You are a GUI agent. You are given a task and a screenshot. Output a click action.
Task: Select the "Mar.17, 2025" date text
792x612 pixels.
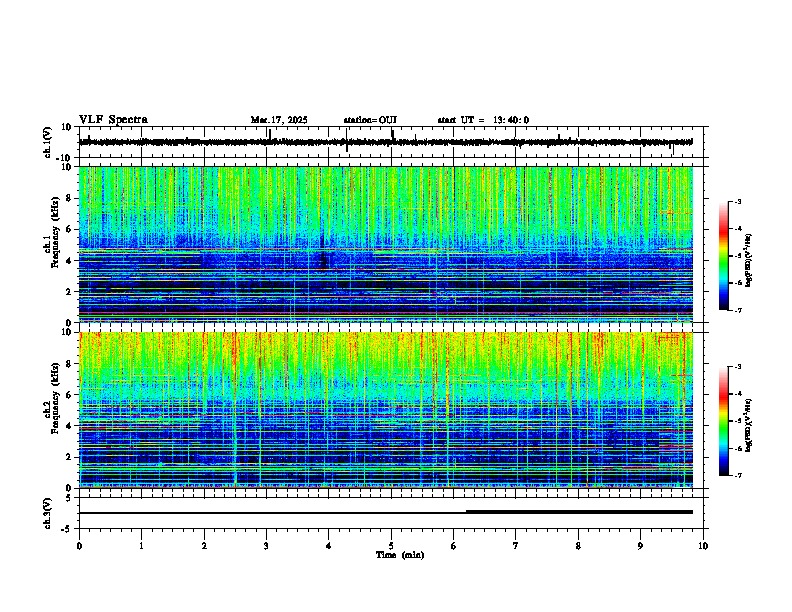[x=279, y=120]
